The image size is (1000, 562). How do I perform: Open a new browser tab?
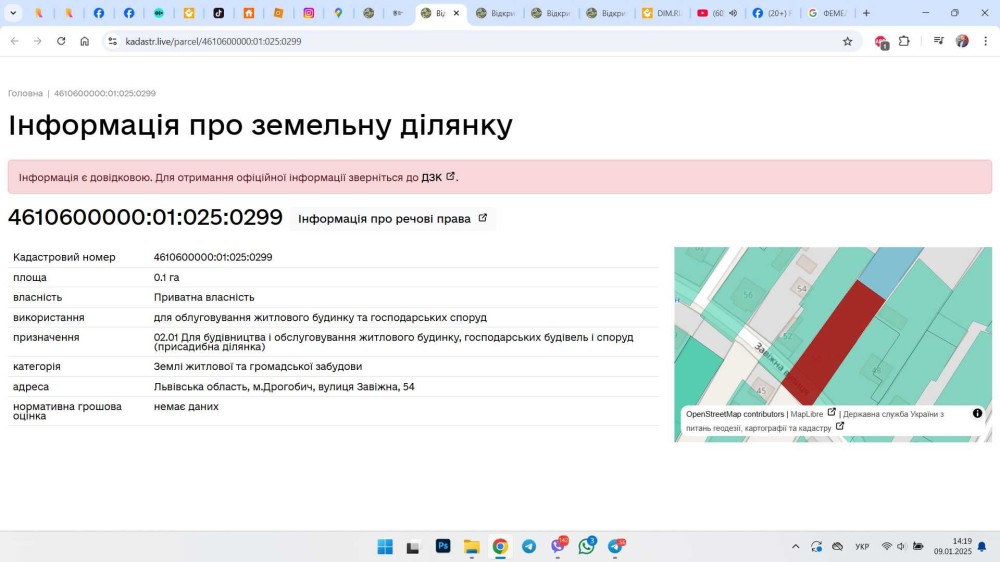tap(866, 13)
